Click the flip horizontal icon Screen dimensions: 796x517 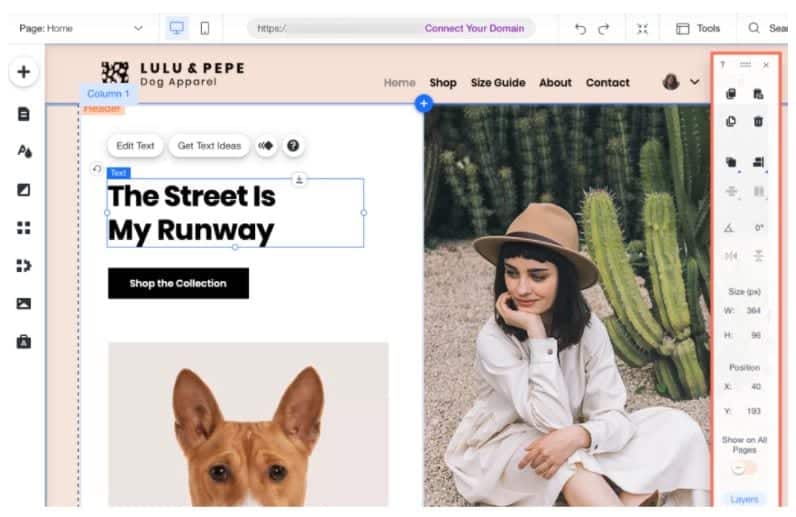(x=731, y=256)
